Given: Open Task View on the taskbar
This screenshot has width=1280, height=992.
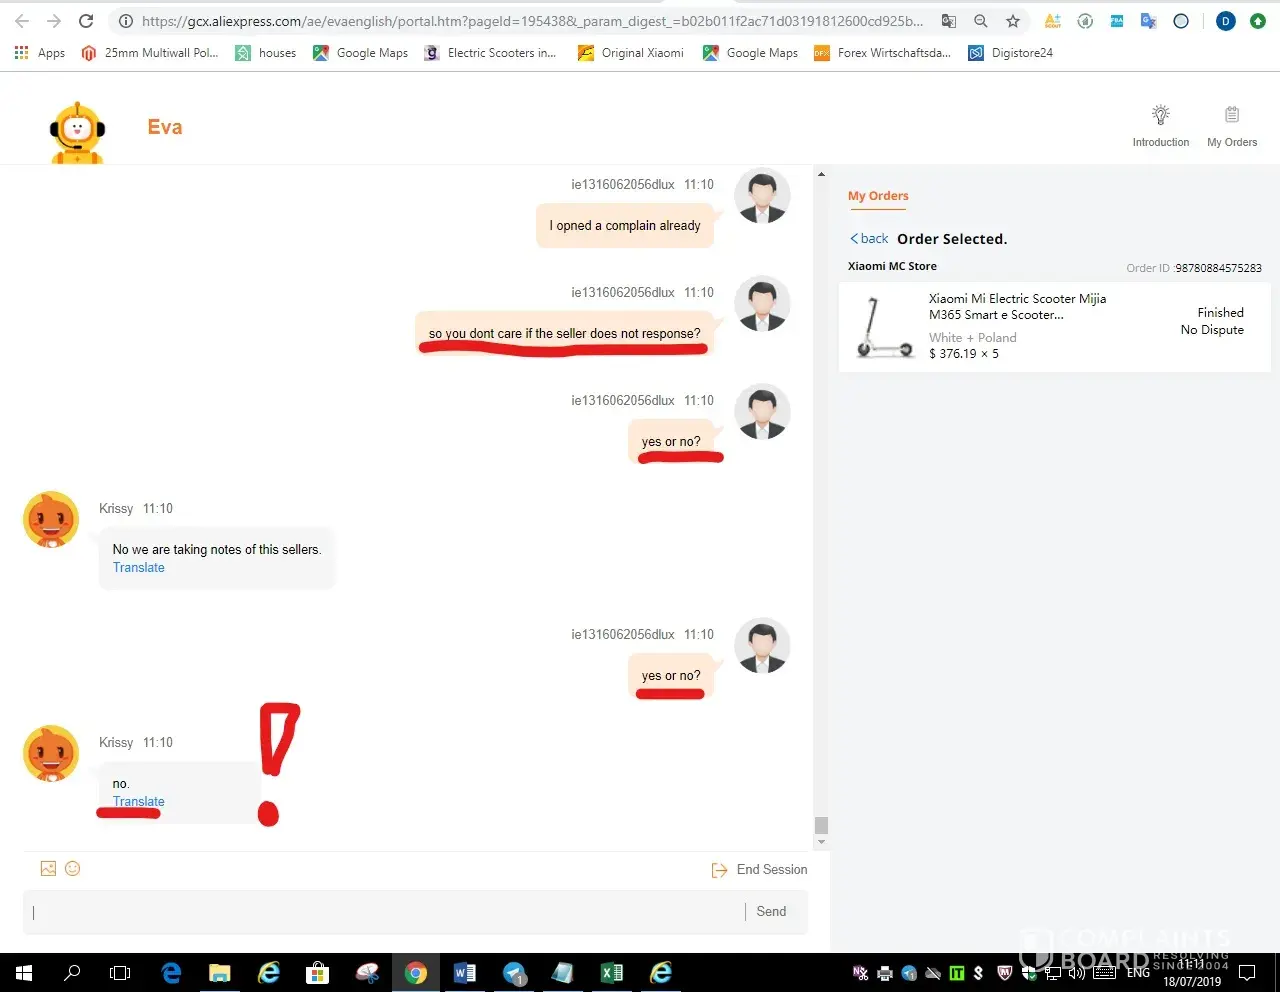Looking at the screenshot, I should point(120,972).
